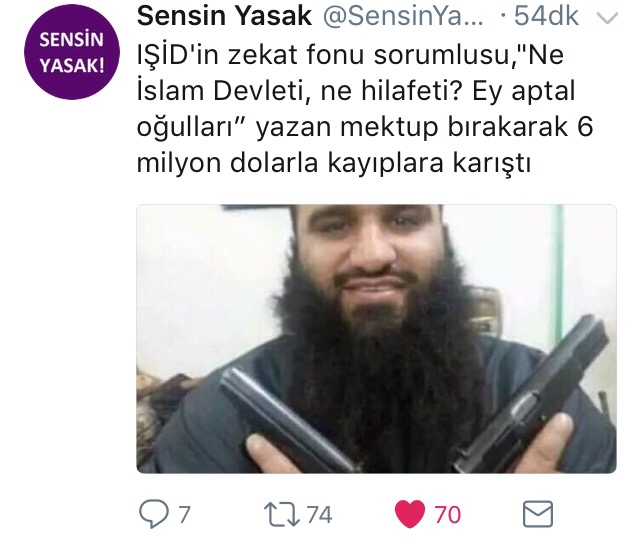The image size is (640, 542).
Task: Share the tweet via the envelope icon
Action: point(538,514)
